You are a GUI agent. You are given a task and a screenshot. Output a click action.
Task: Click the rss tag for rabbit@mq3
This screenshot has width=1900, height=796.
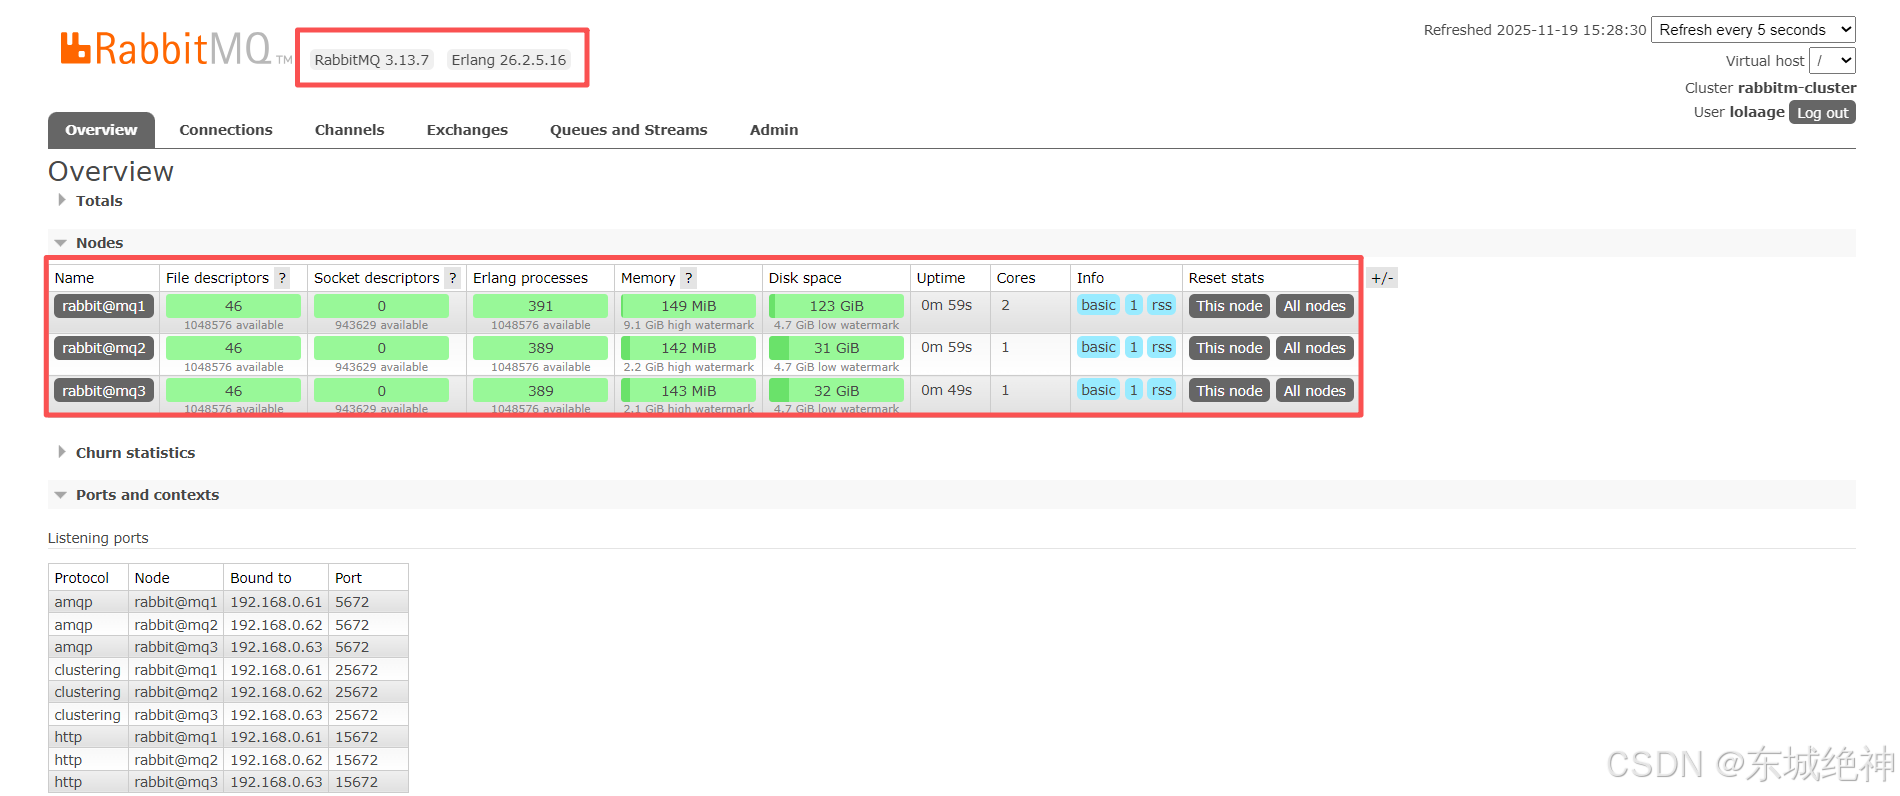[1161, 390]
